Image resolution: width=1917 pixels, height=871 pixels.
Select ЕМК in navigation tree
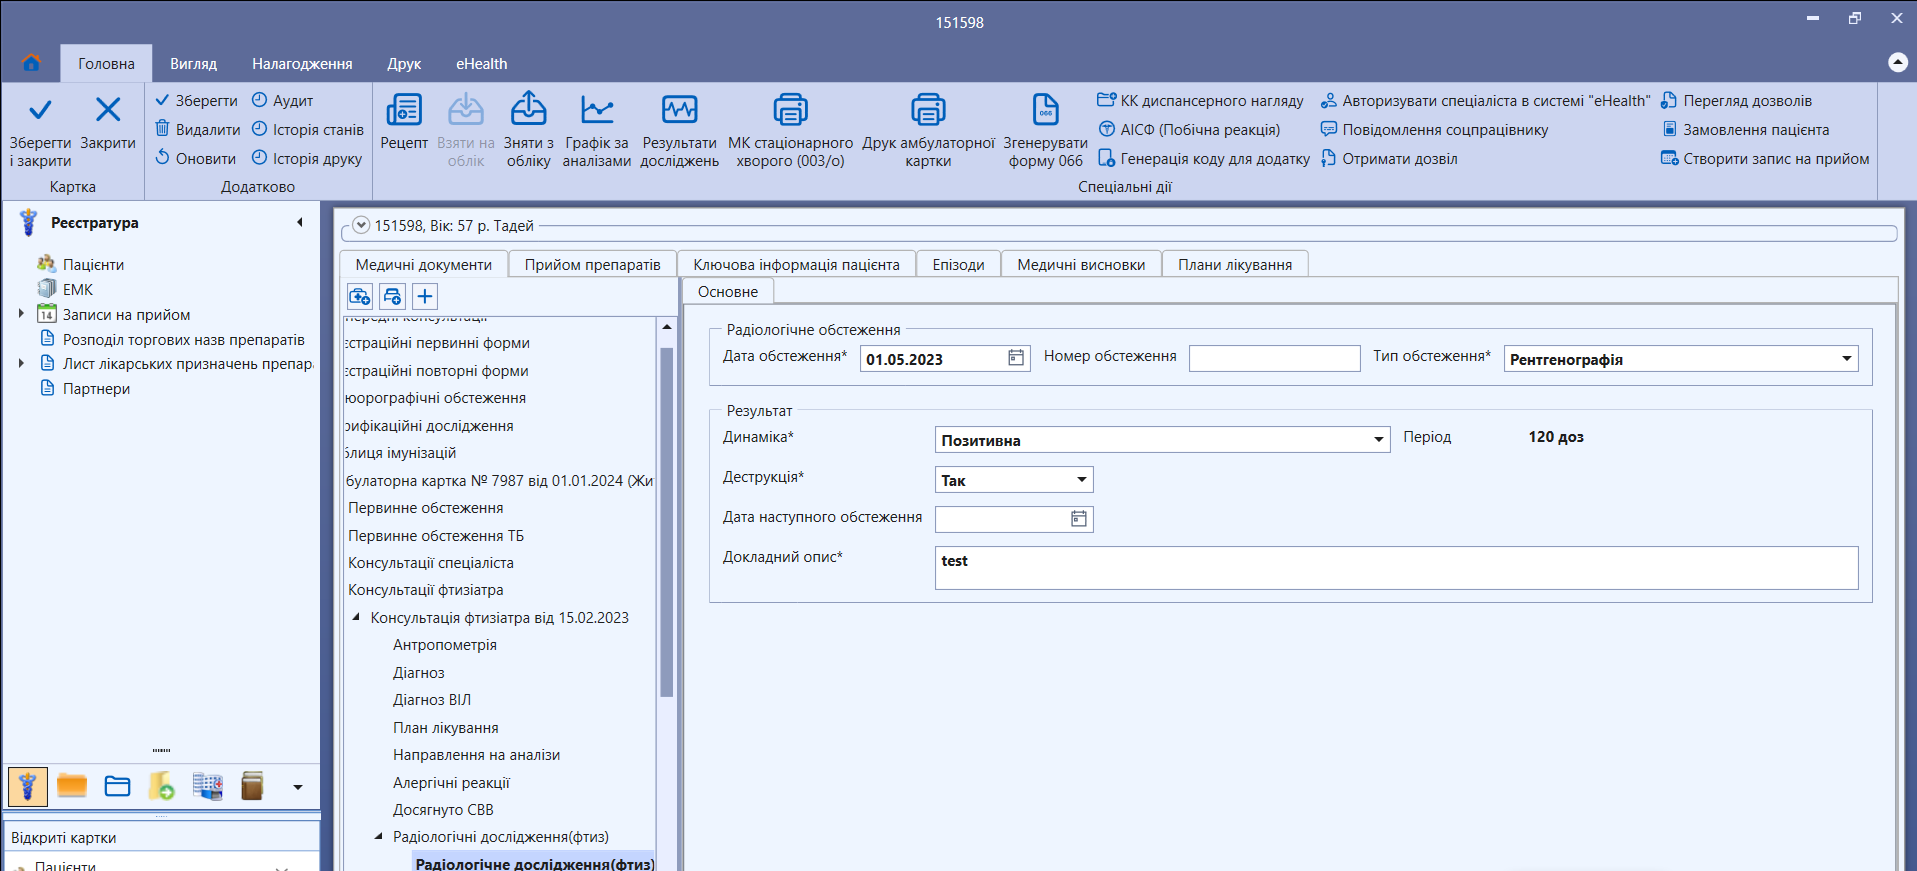coord(78,289)
